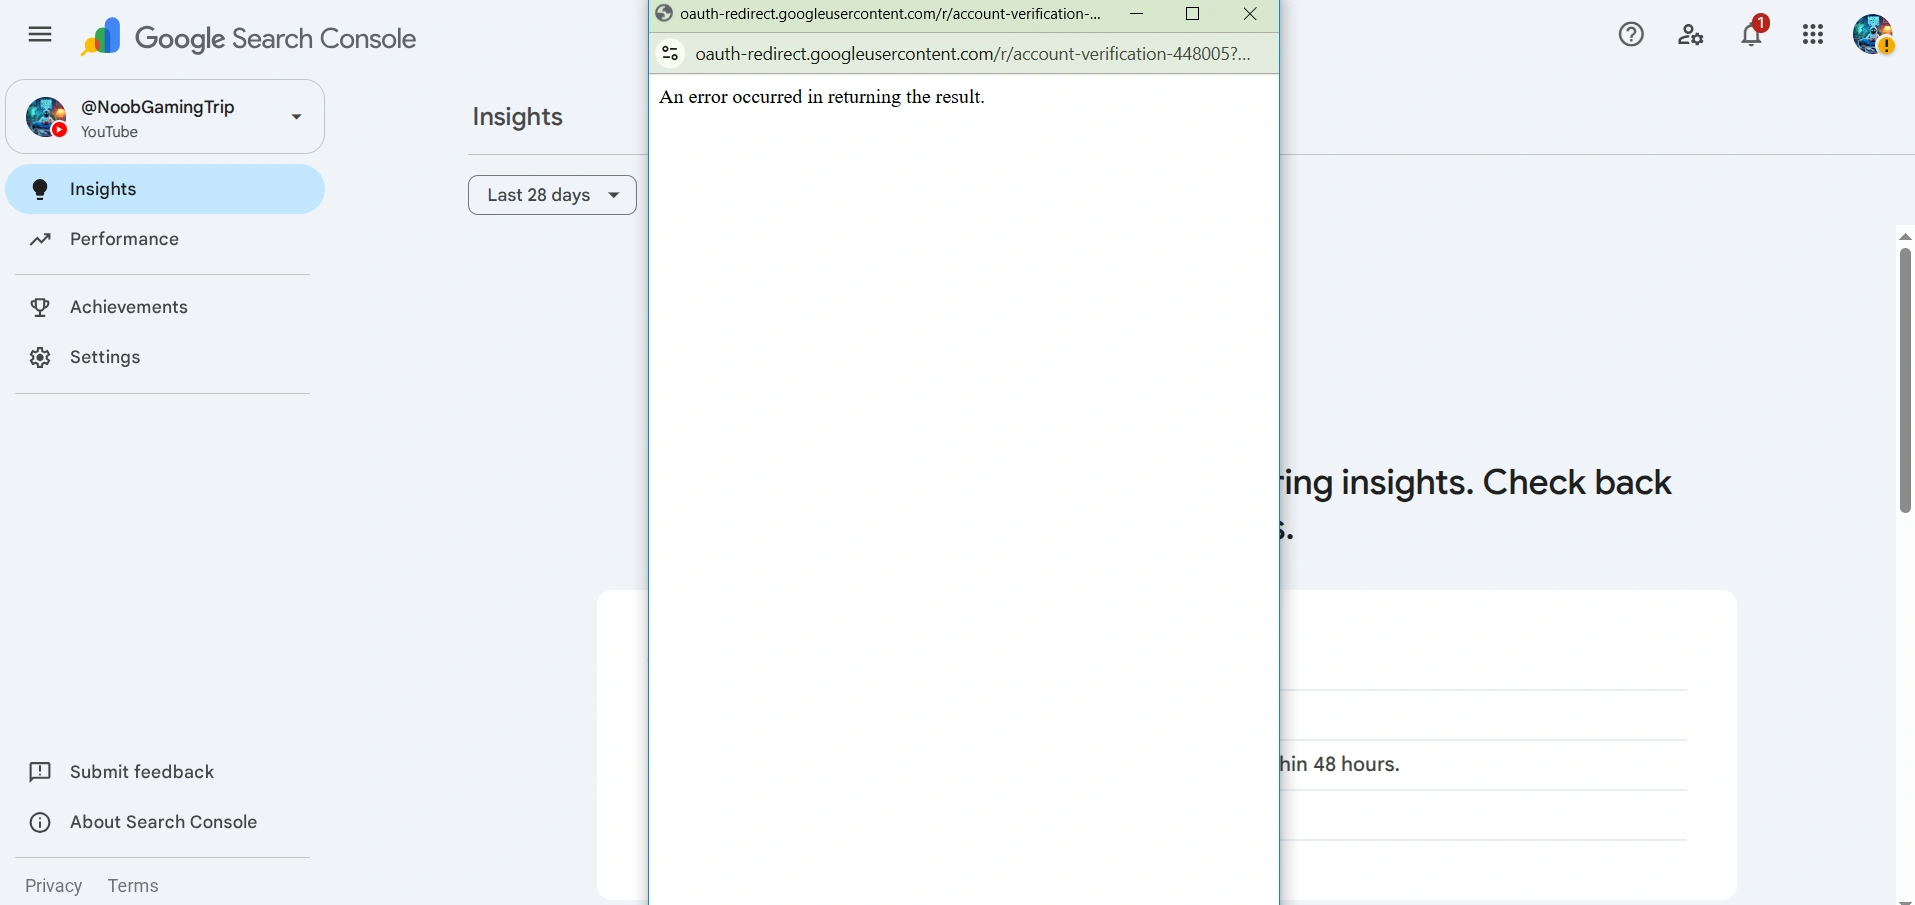The image size is (1915, 905).
Task: Open the Privacy link
Action: point(53,886)
